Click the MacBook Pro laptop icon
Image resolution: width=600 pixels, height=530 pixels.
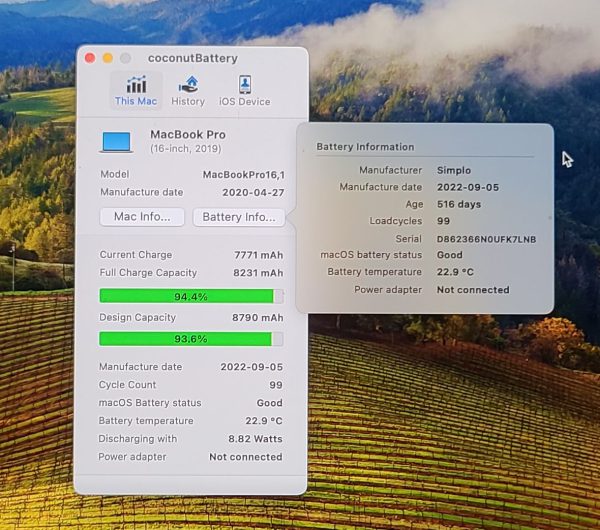pos(116,142)
